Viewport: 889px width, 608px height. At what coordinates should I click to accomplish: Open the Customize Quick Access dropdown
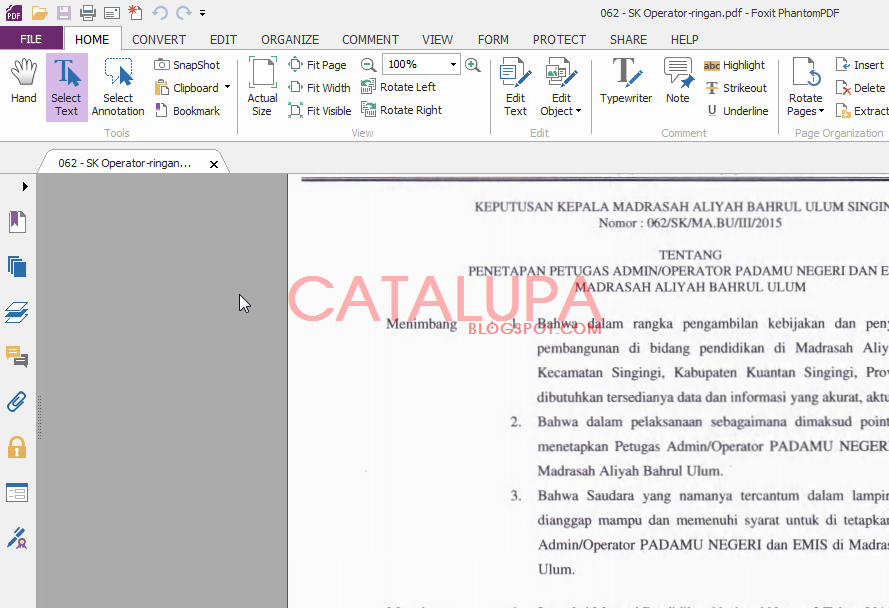pyautogui.click(x=202, y=12)
